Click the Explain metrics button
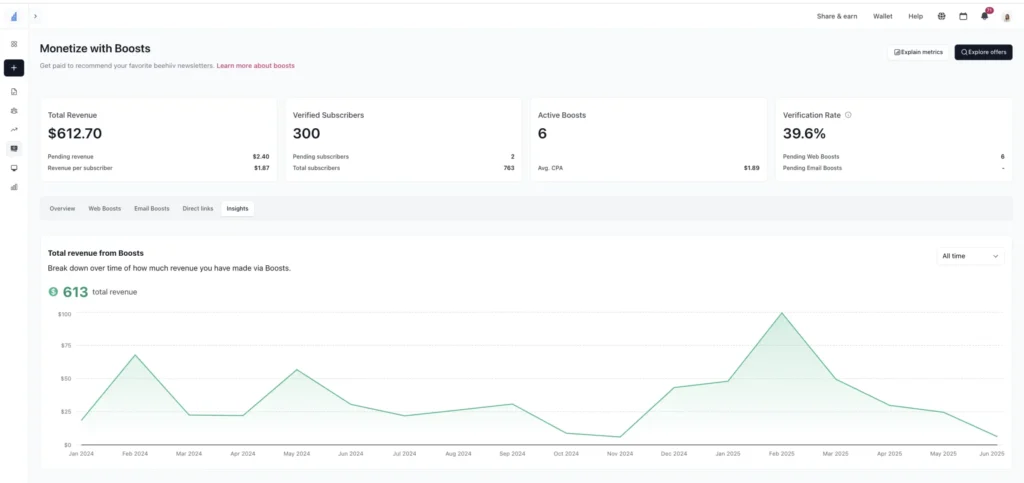 918,52
